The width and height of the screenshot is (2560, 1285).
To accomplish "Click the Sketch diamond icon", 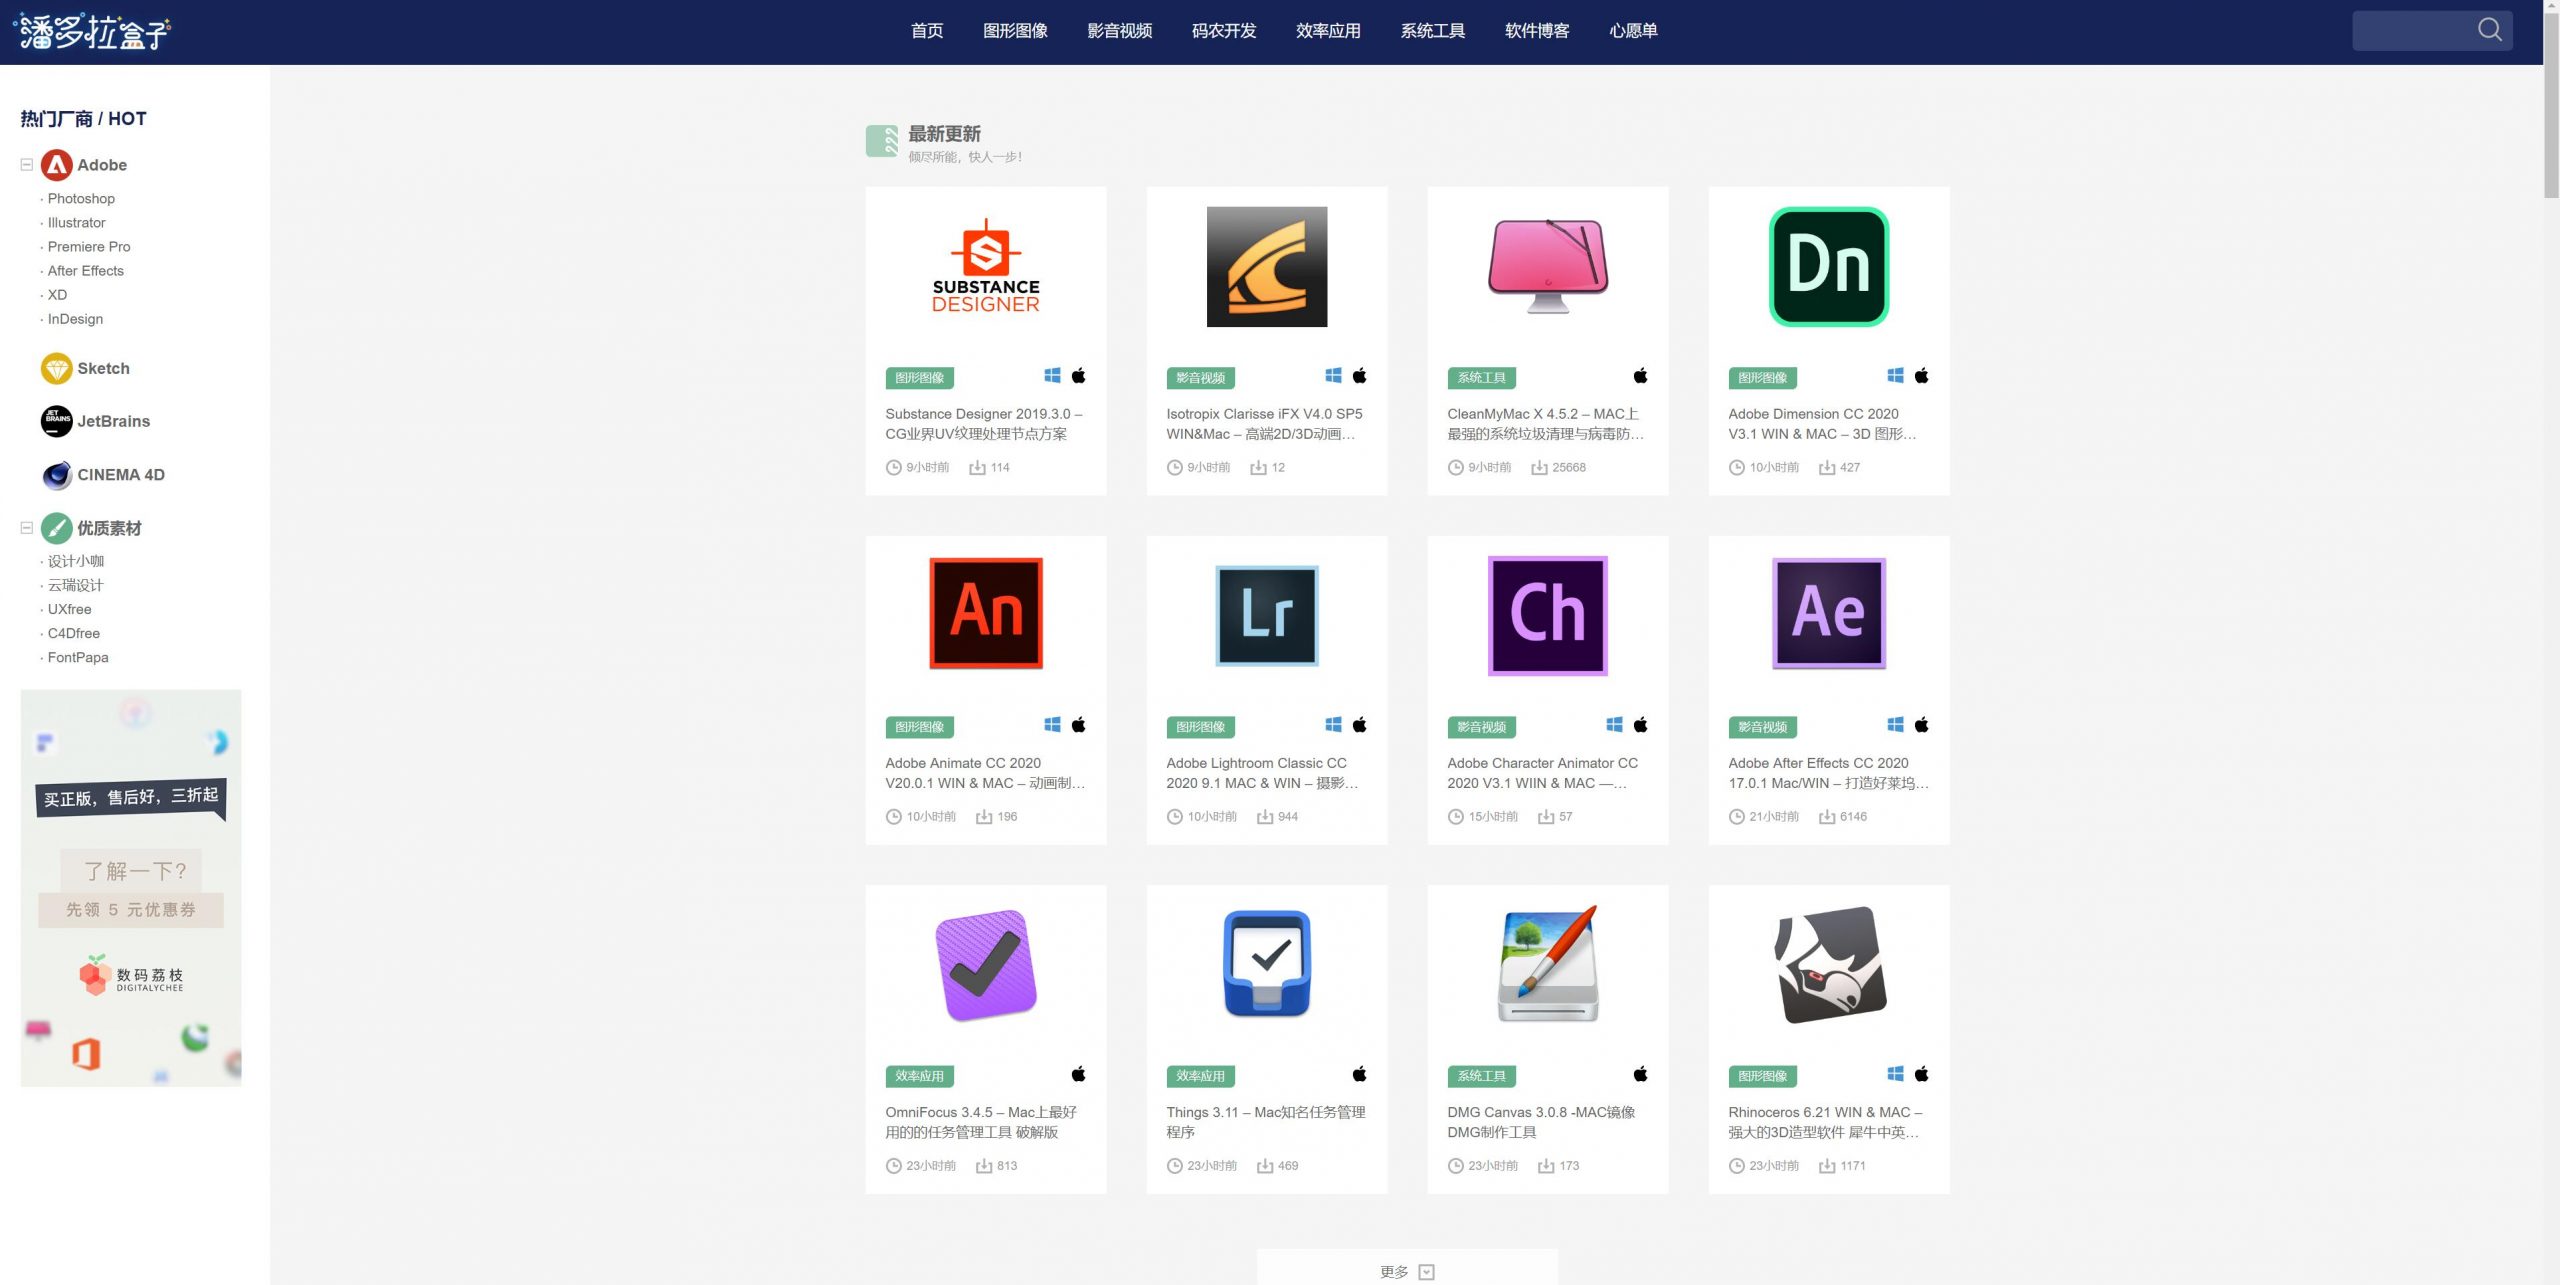I will [x=56, y=368].
